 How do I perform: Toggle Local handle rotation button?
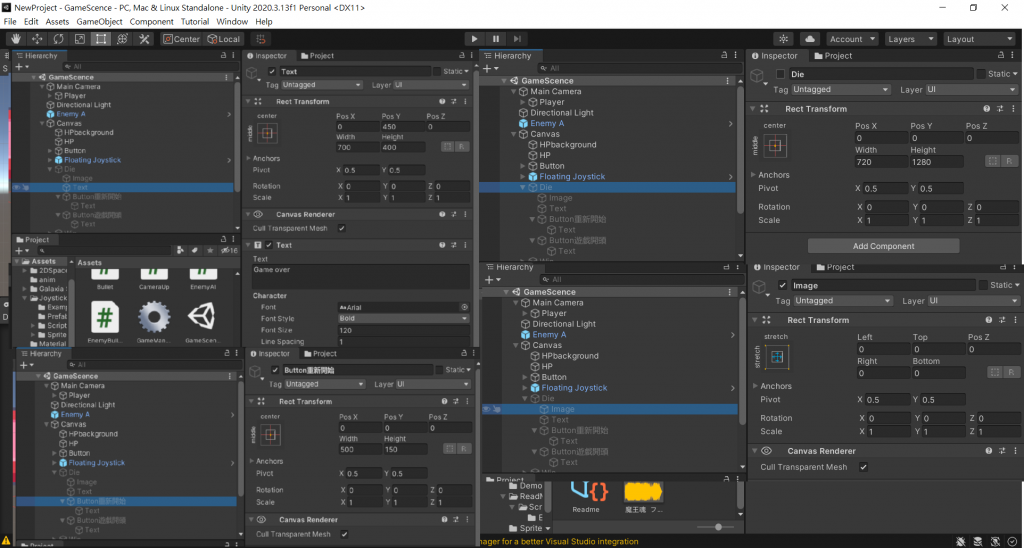(x=223, y=39)
